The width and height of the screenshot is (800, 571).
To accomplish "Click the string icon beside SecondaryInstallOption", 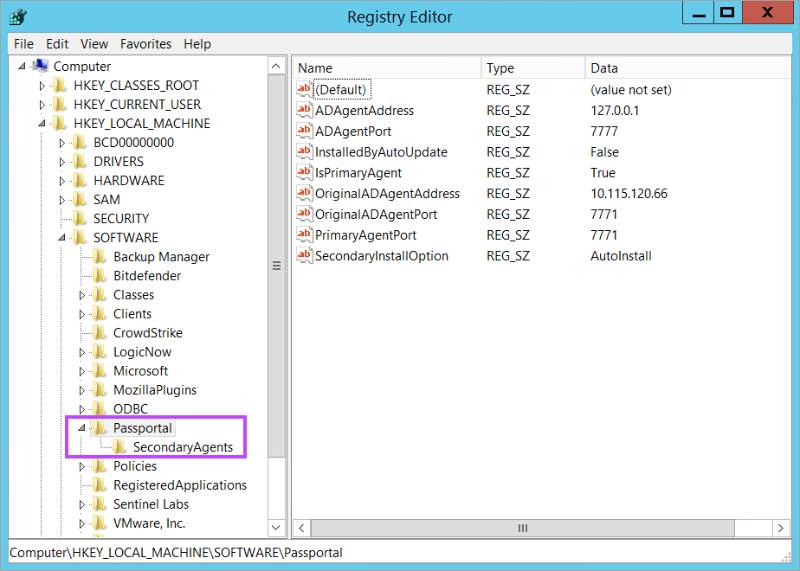I will (x=304, y=255).
